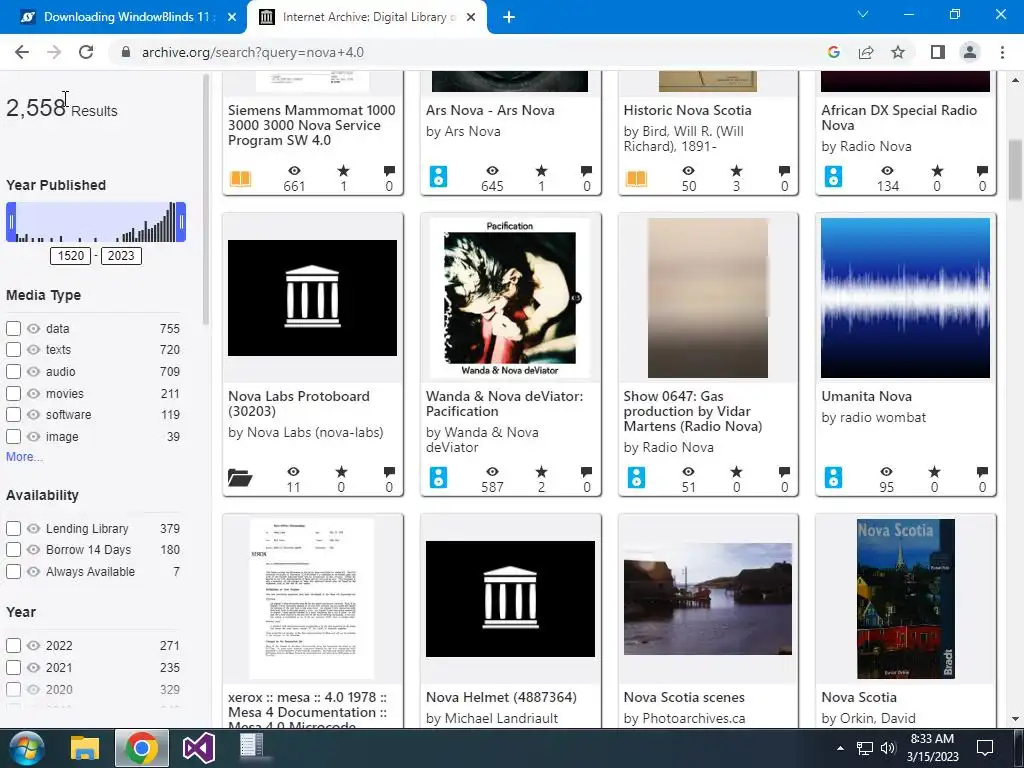Image resolution: width=1024 pixels, height=768 pixels.
Task: Click the favorites star on Historic Nova Scotia card
Action: pyautogui.click(x=737, y=170)
